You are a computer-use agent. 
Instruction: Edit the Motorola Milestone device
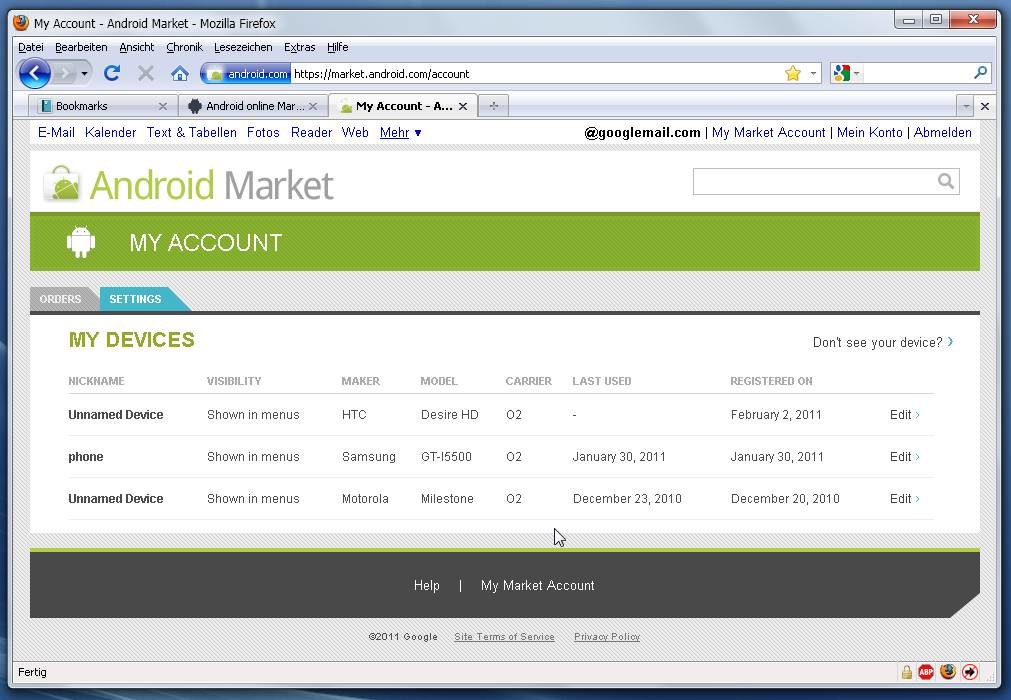tap(905, 498)
